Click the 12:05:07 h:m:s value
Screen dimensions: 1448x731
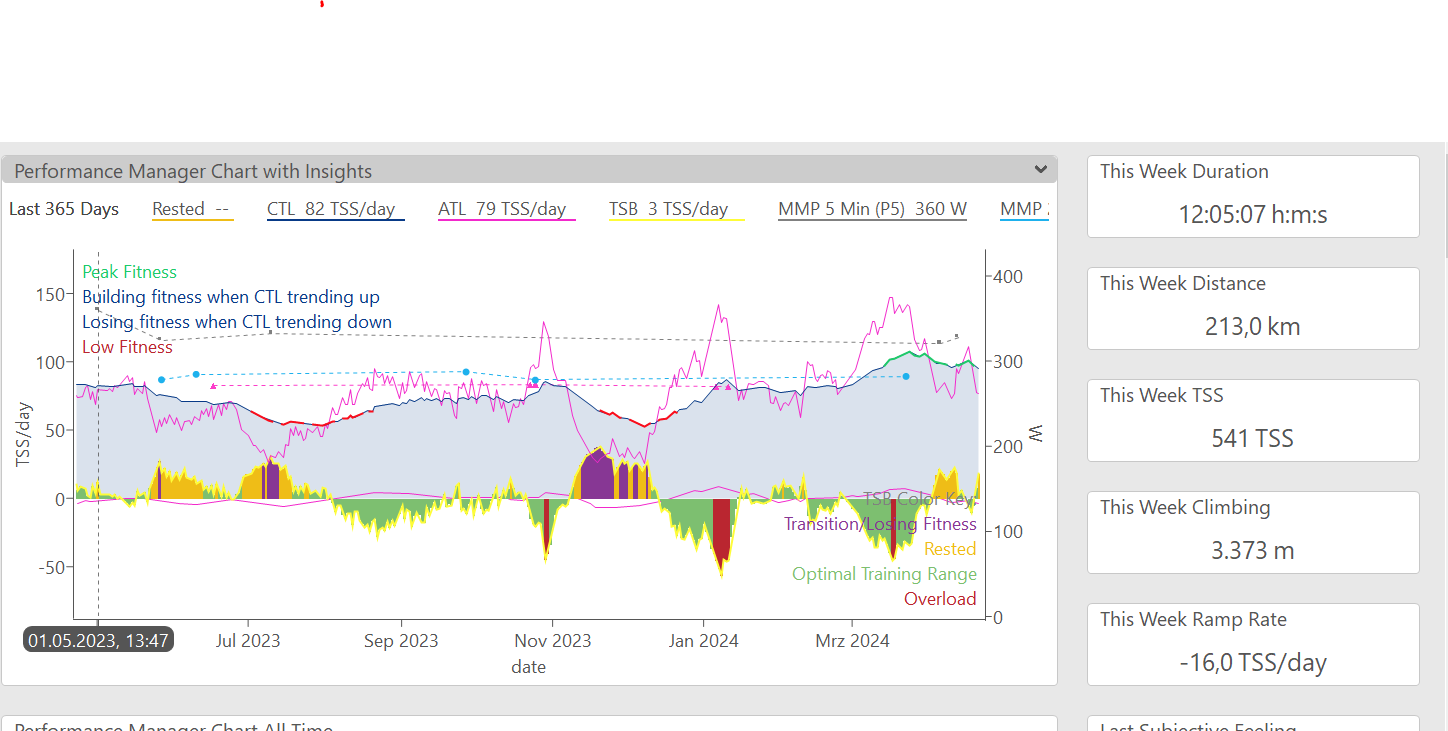pyautogui.click(x=1252, y=214)
